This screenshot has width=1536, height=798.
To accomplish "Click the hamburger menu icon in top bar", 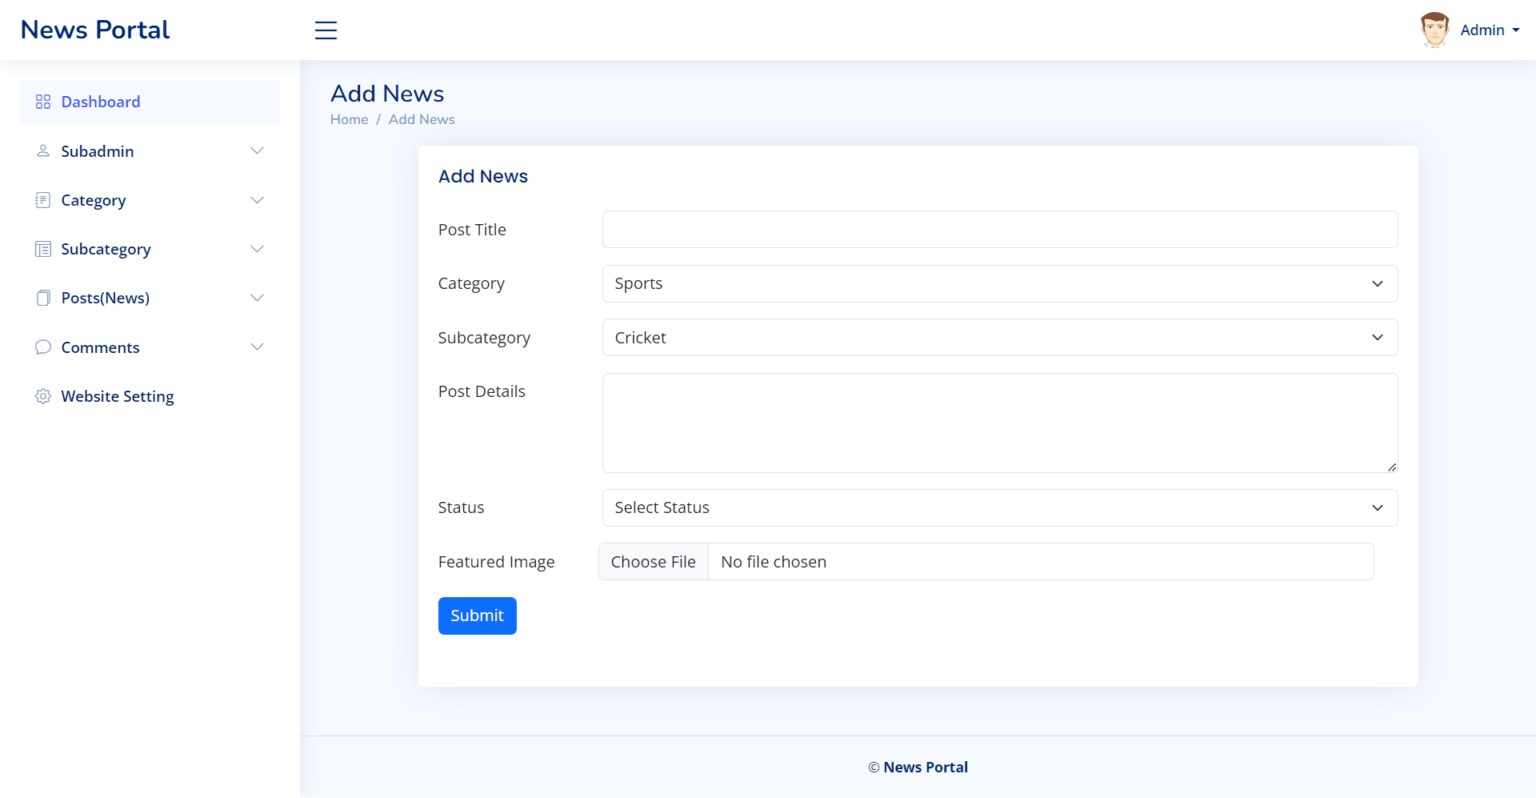I will point(325,30).
